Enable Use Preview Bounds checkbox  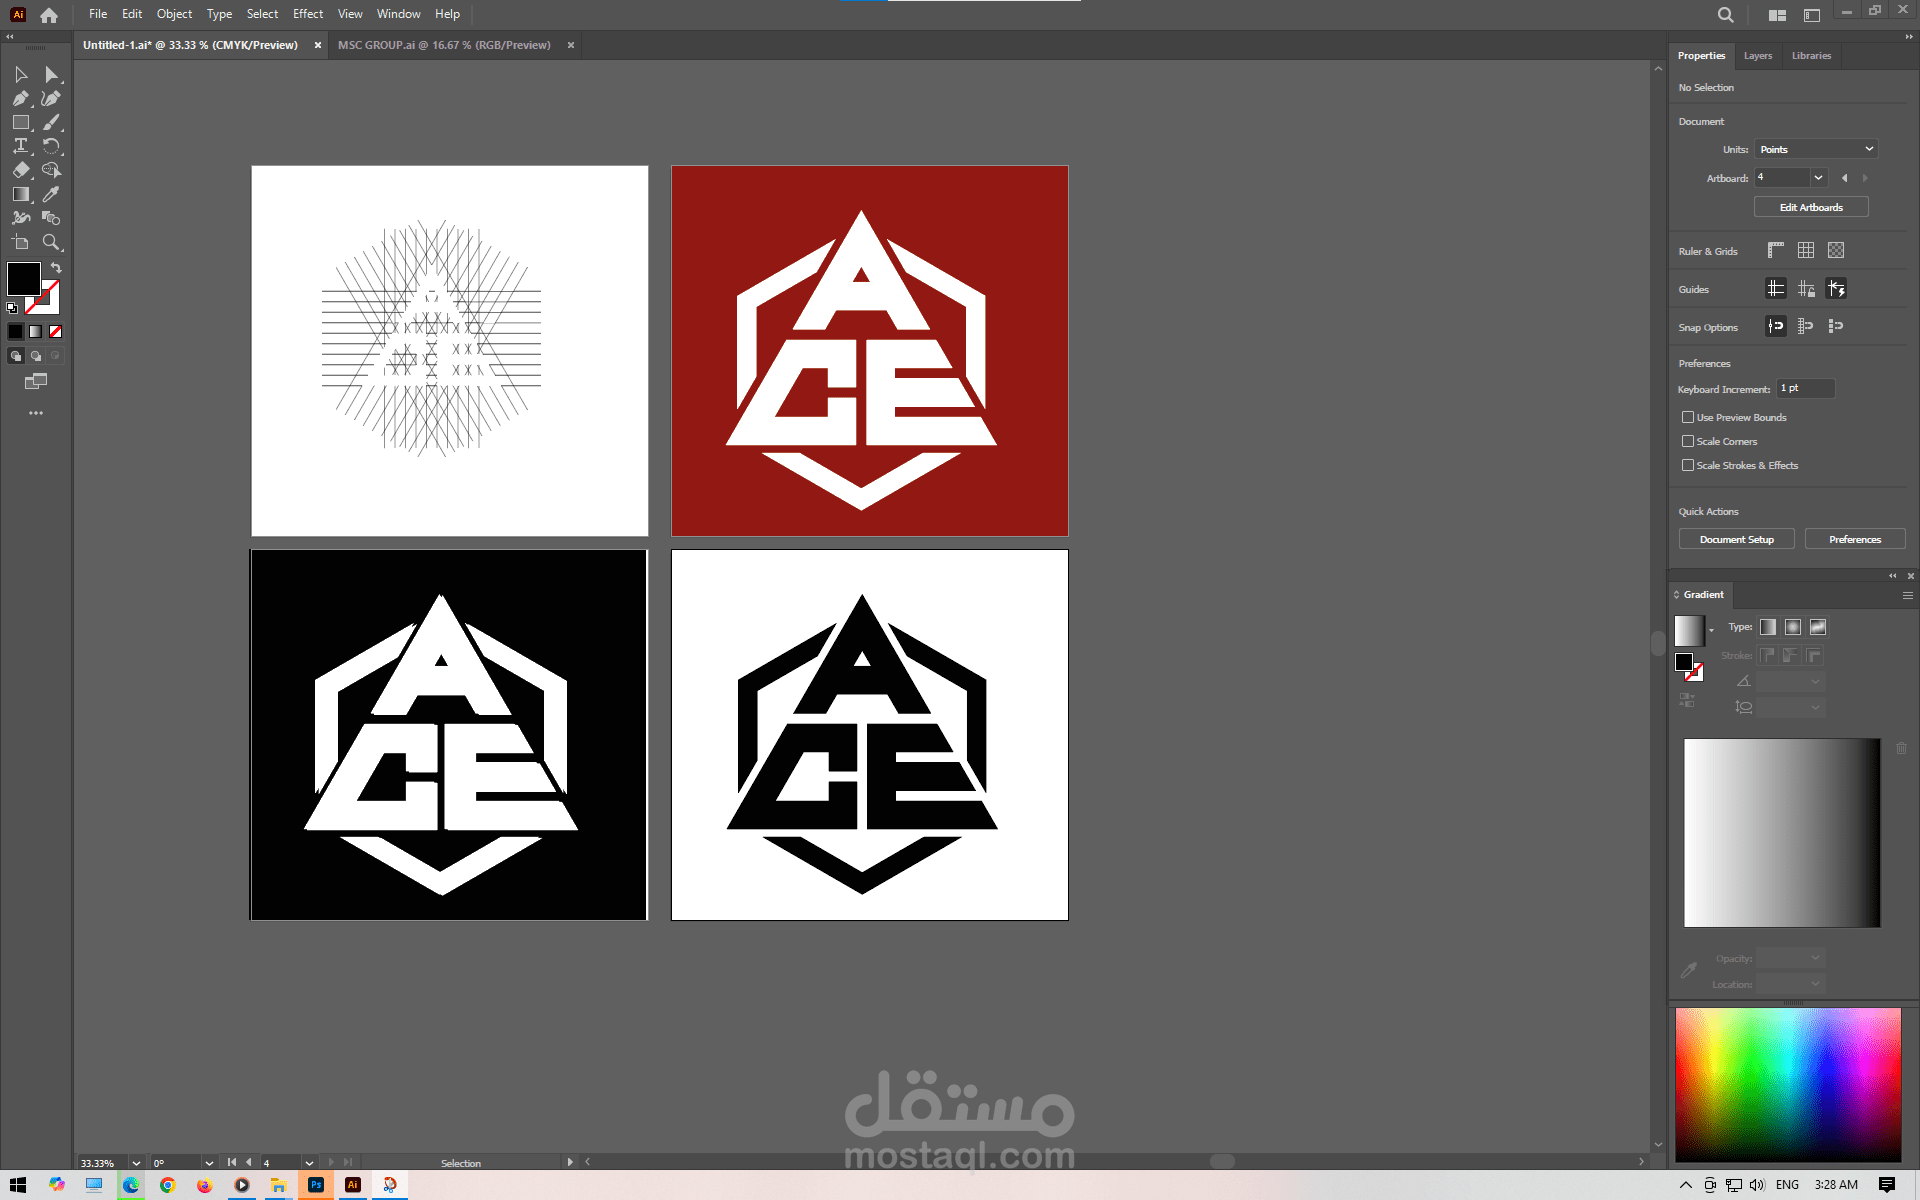tap(1688, 417)
